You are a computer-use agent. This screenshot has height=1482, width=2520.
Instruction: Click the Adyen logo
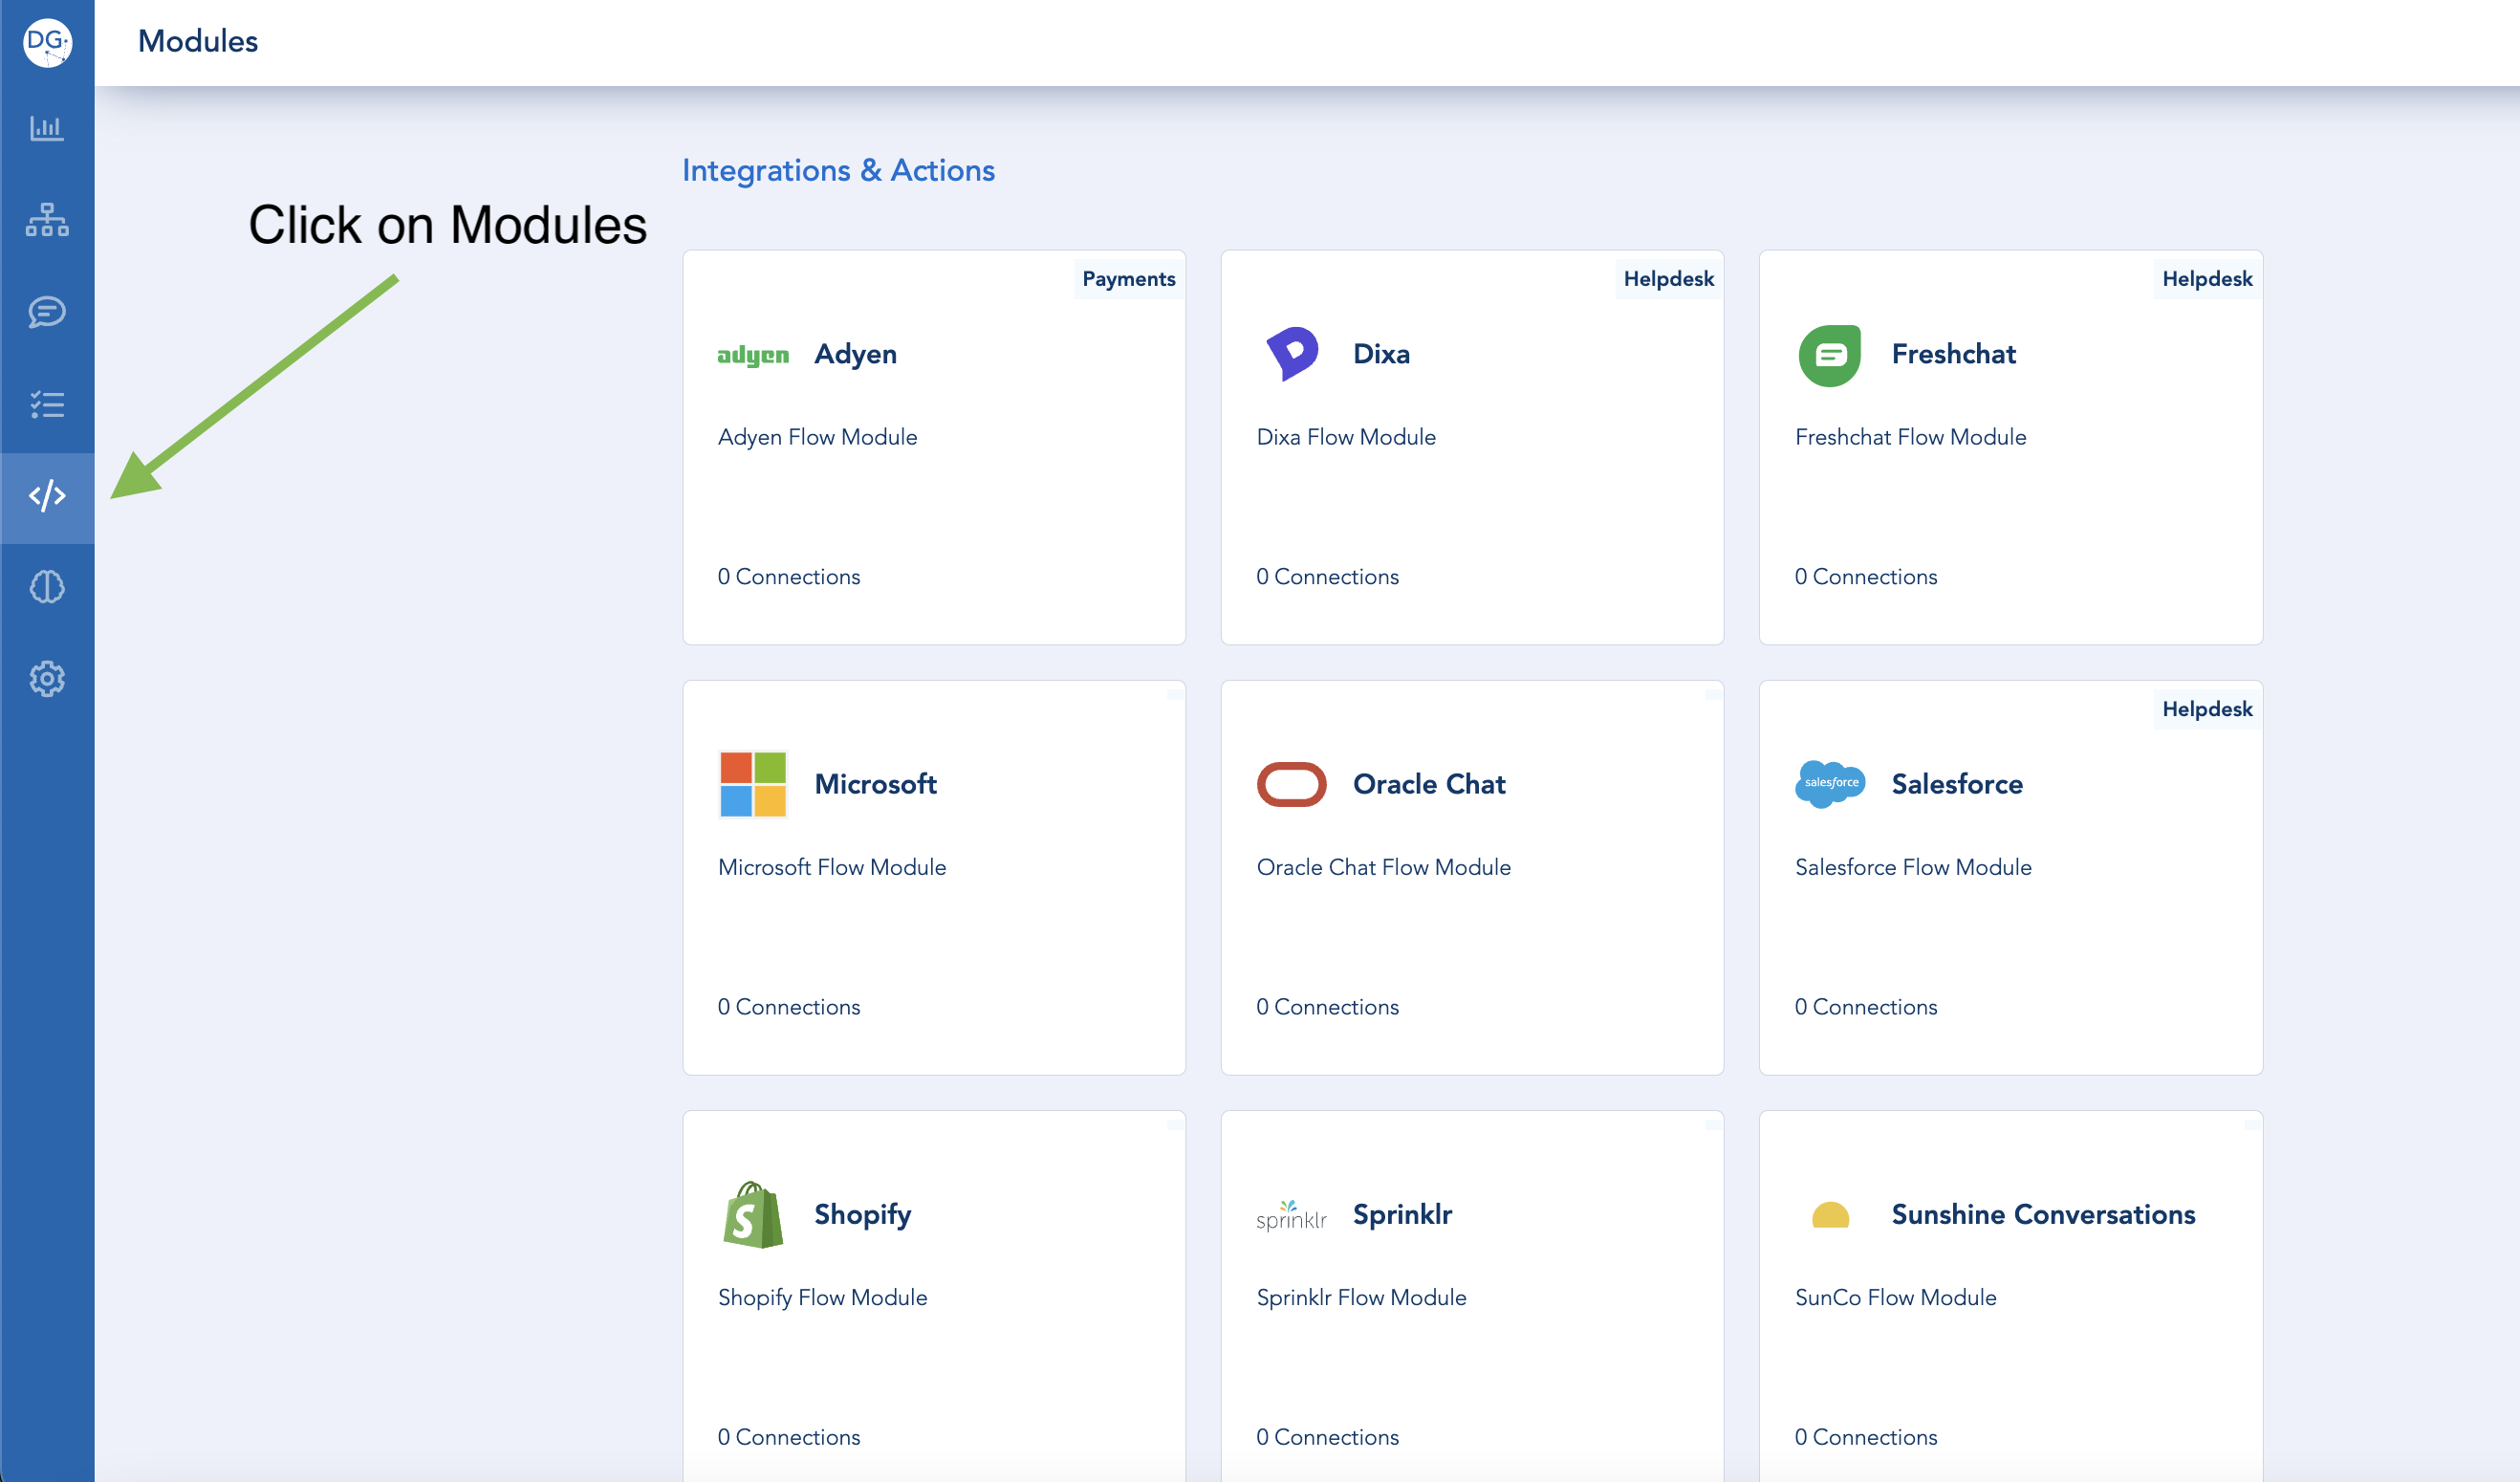point(753,355)
